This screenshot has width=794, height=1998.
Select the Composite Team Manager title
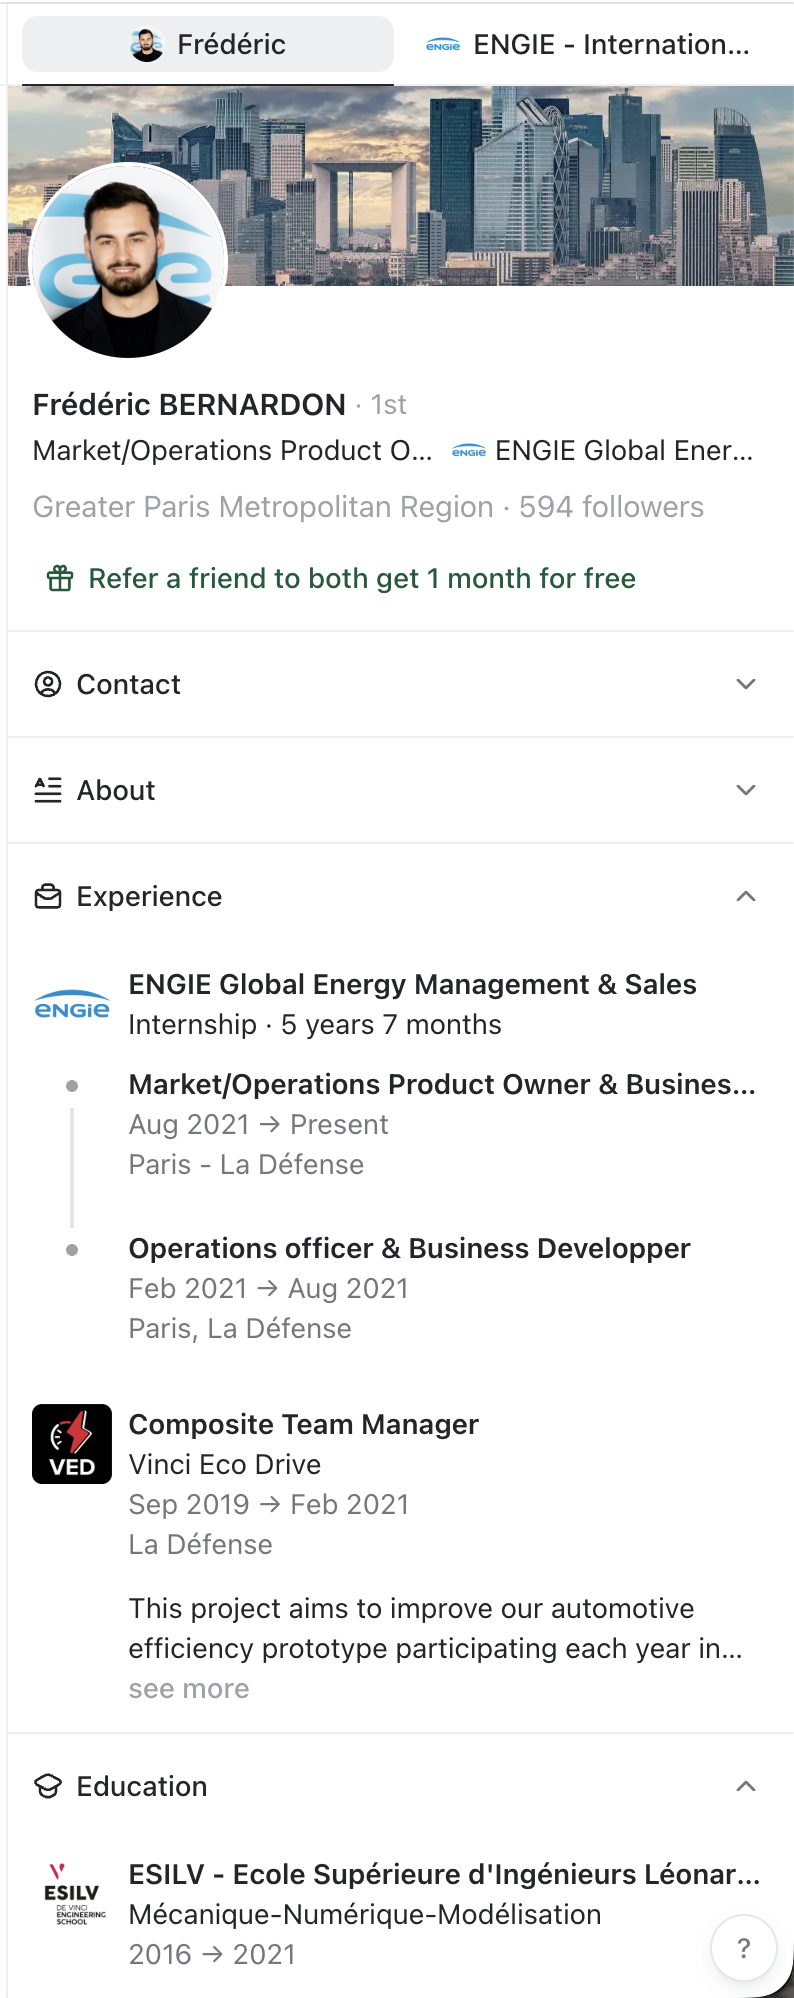click(303, 1425)
